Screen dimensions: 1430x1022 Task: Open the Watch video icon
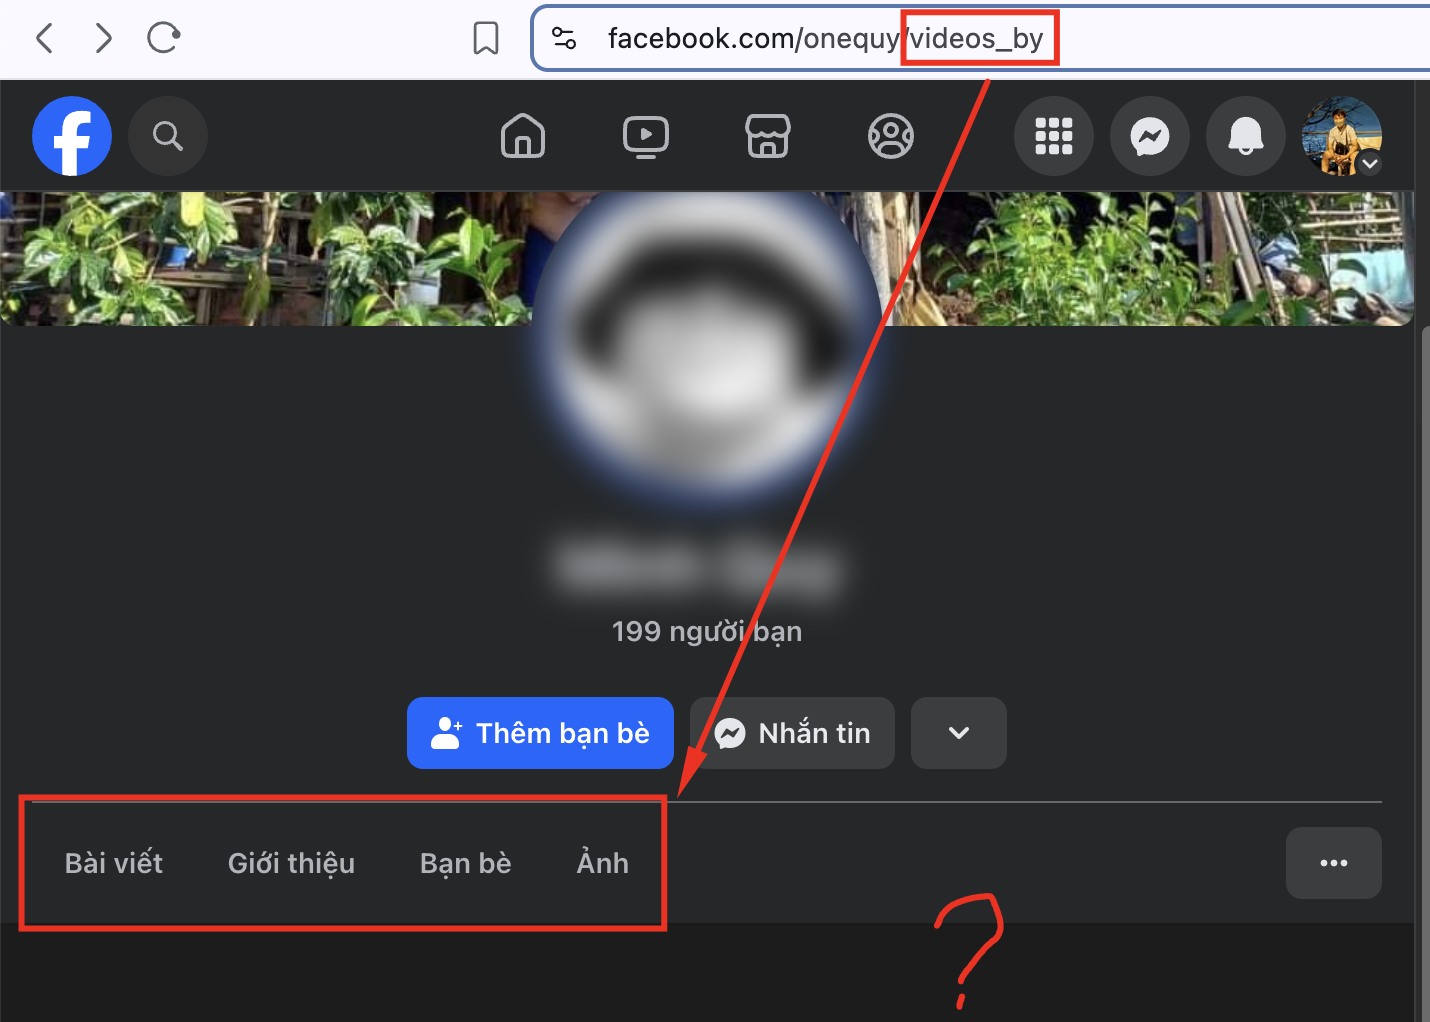[x=646, y=136]
